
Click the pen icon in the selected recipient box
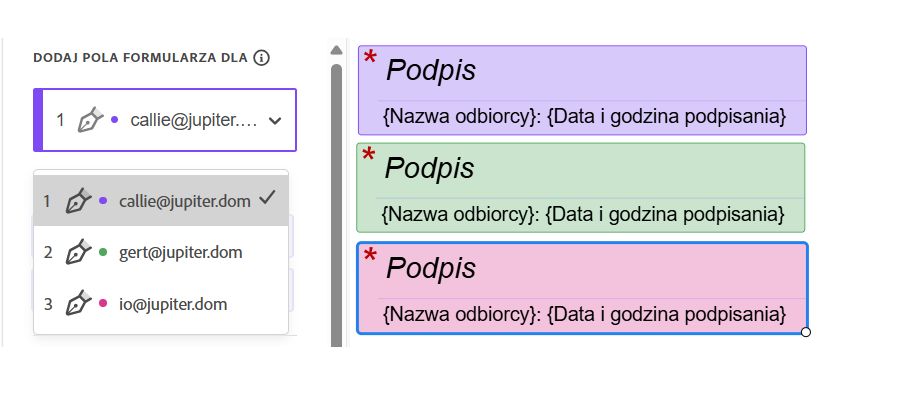click(x=91, y=120)
